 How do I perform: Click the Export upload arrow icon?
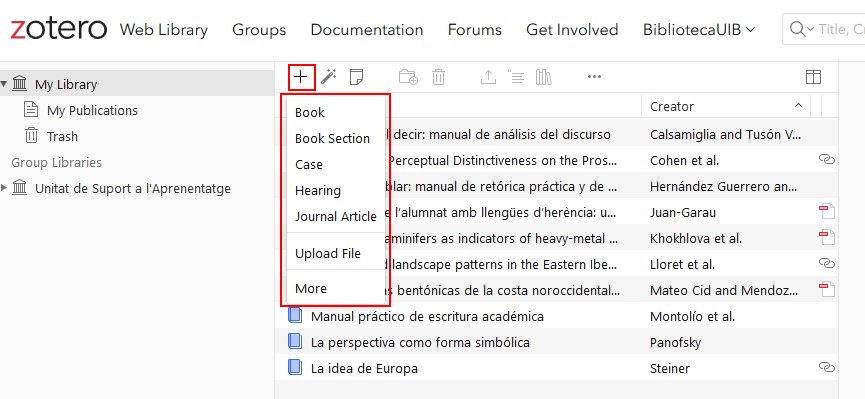coord(488,77)
